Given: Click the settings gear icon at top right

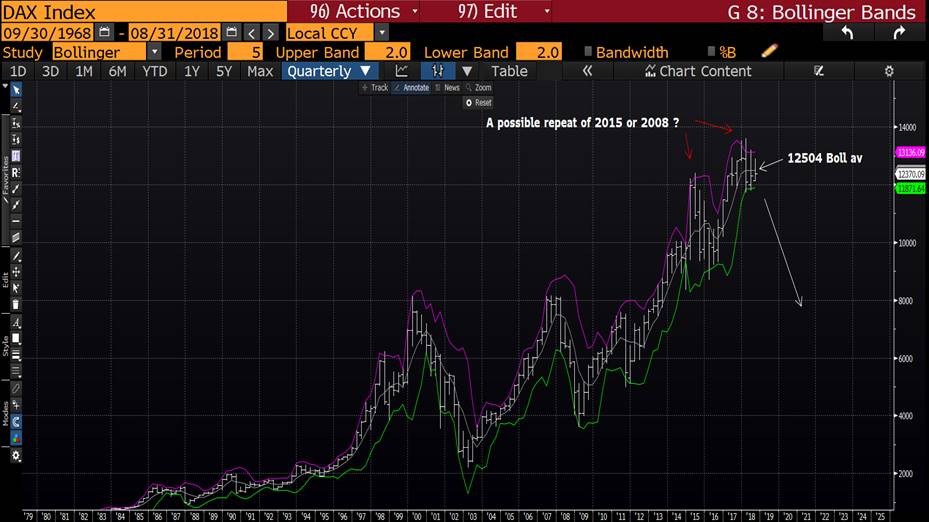Looking at the screenshot, I should (889, 71).
